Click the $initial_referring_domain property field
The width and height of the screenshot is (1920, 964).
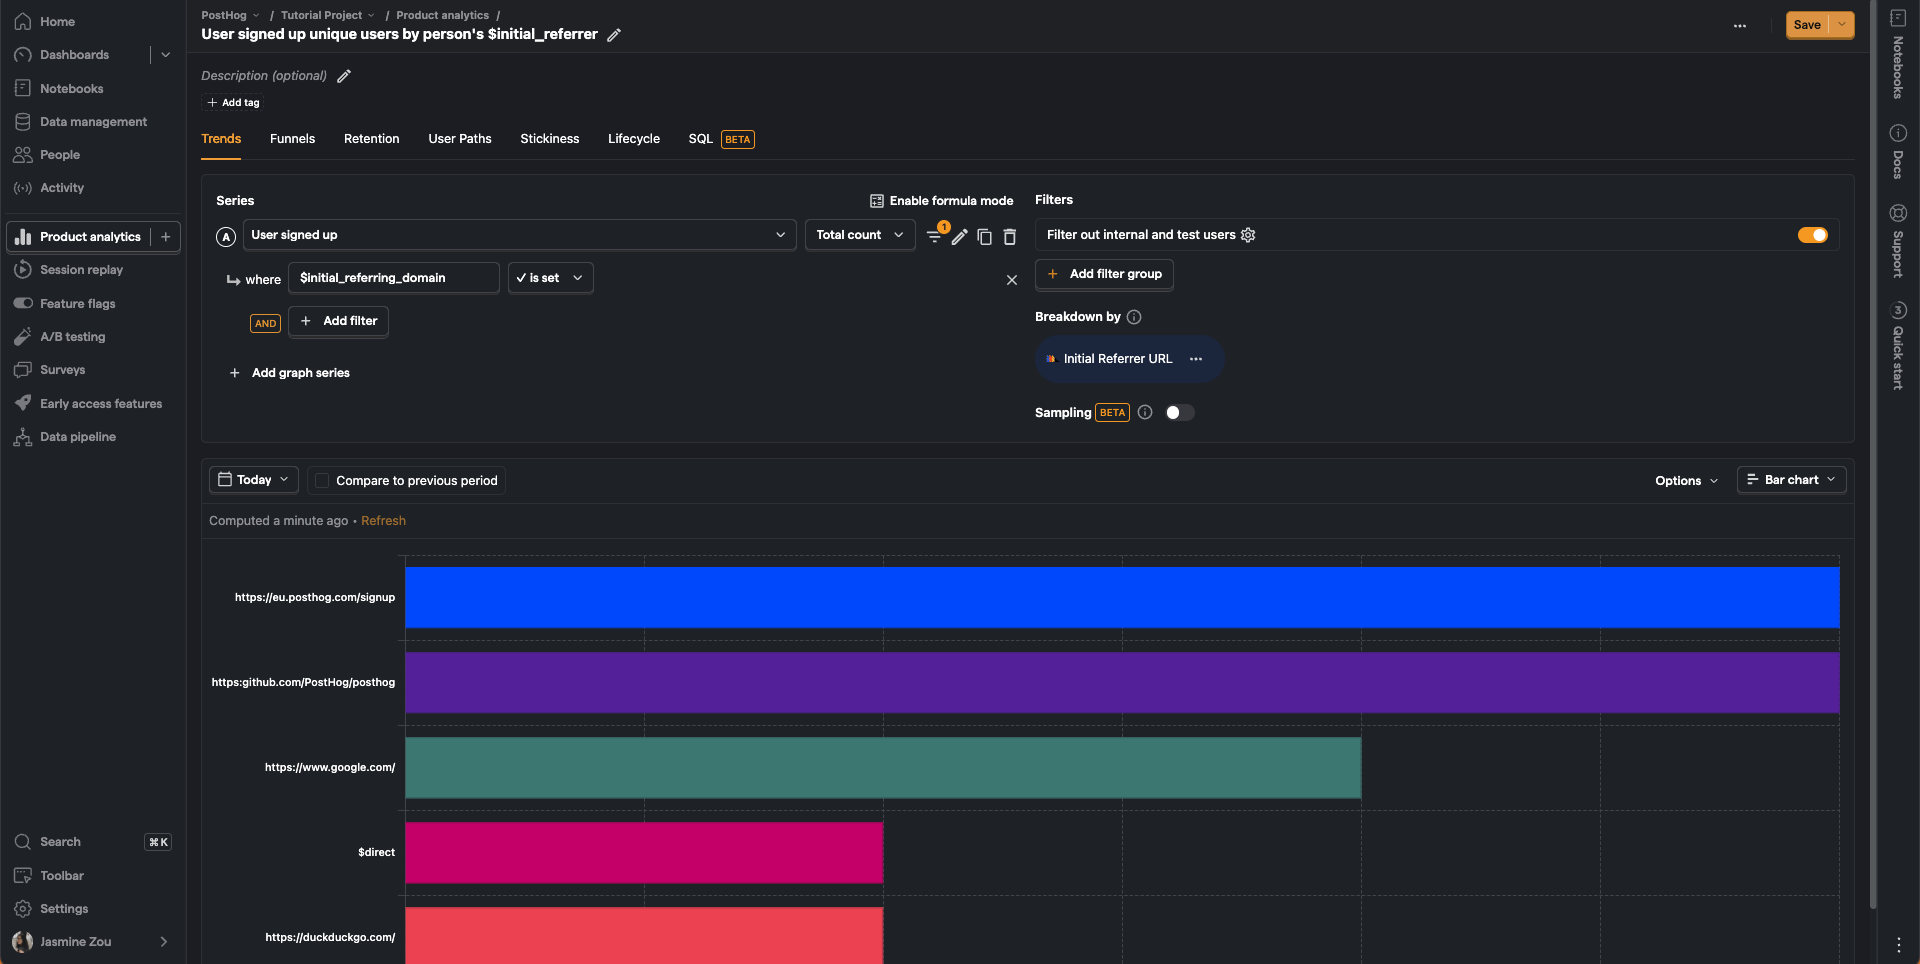(x=394, y=278)
